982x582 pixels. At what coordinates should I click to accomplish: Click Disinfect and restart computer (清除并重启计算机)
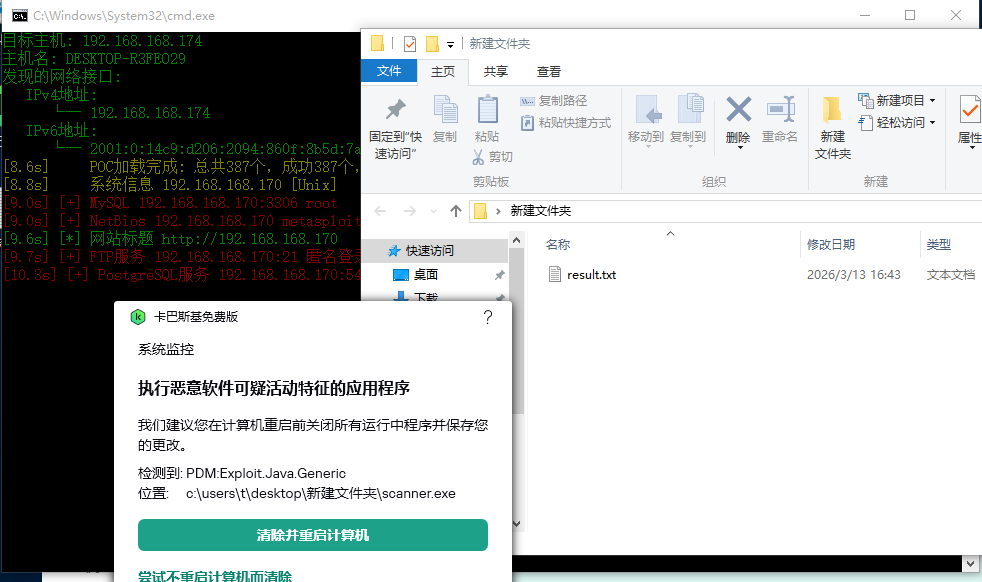point(313,535)
